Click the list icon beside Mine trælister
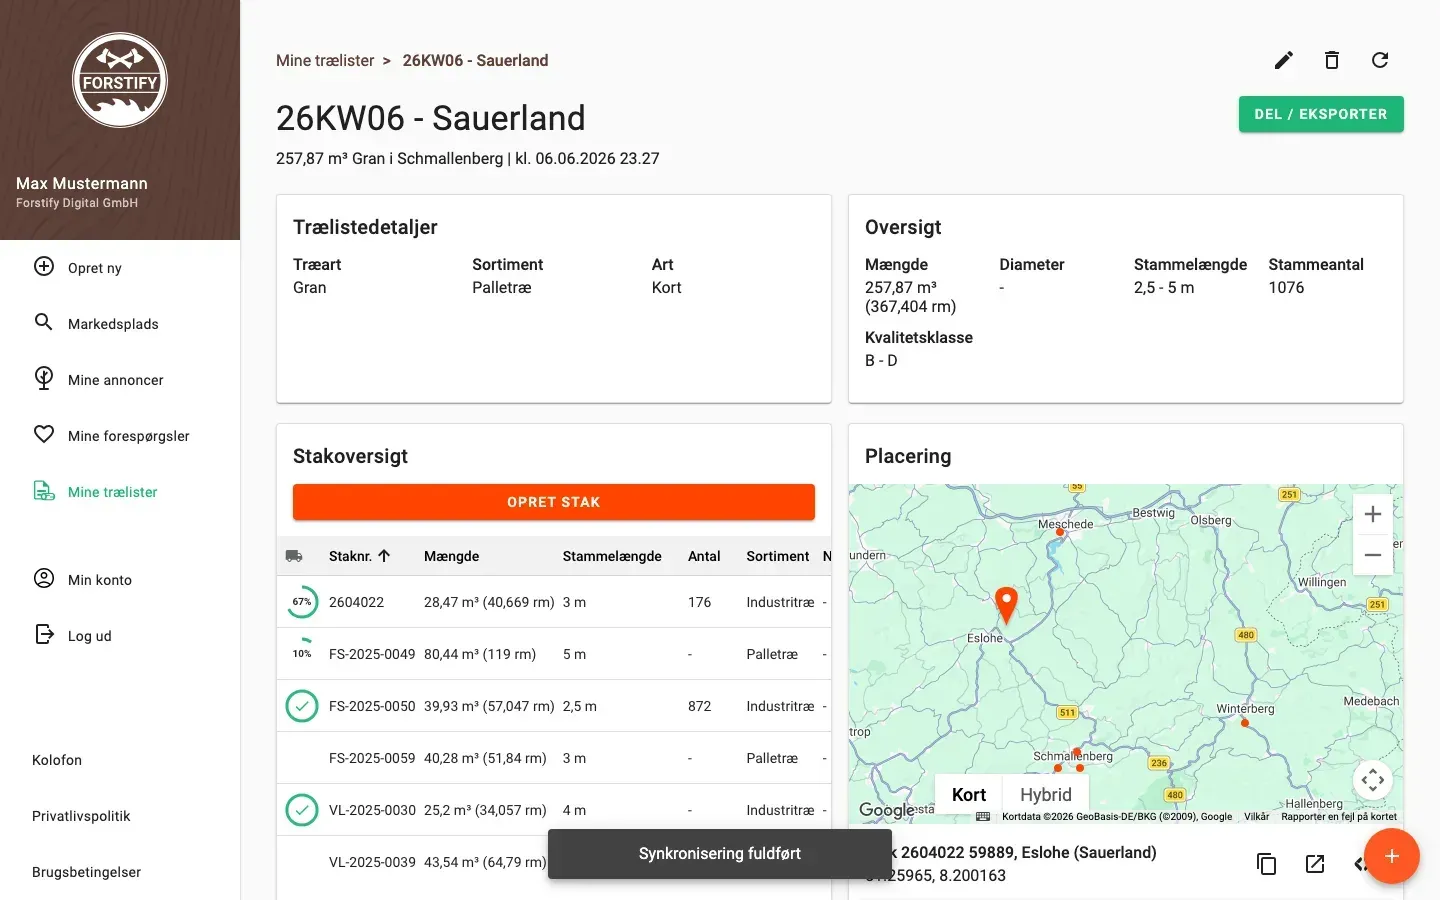 click(44, 490)
